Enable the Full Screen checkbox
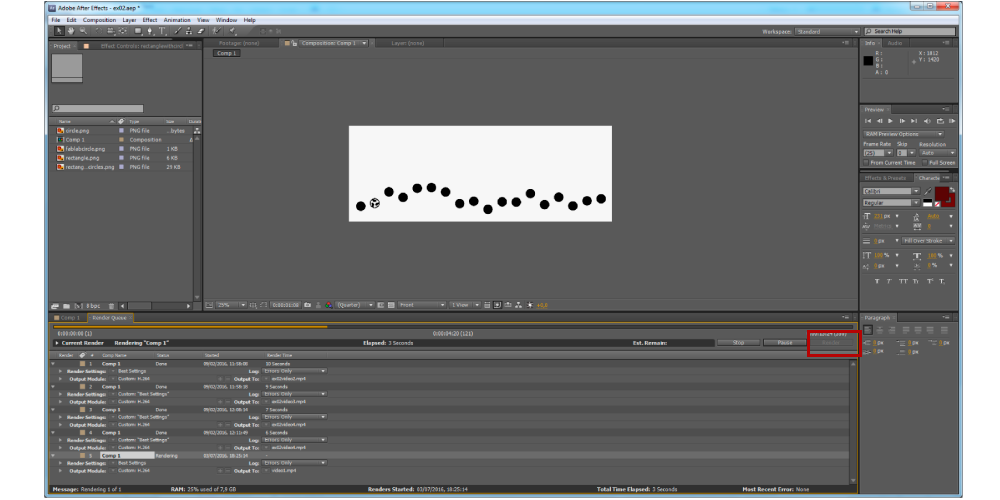This screenshot has width=1000, height=500. pos(925,163)
